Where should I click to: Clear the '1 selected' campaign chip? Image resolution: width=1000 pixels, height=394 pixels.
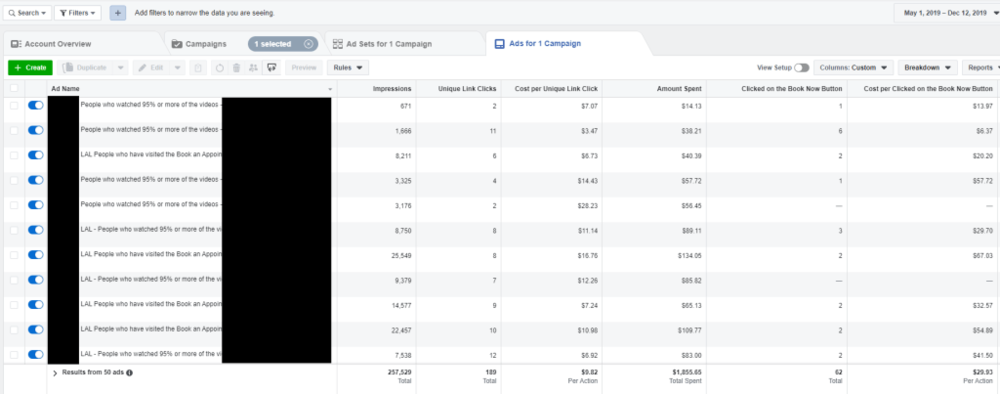coord(309,44)
